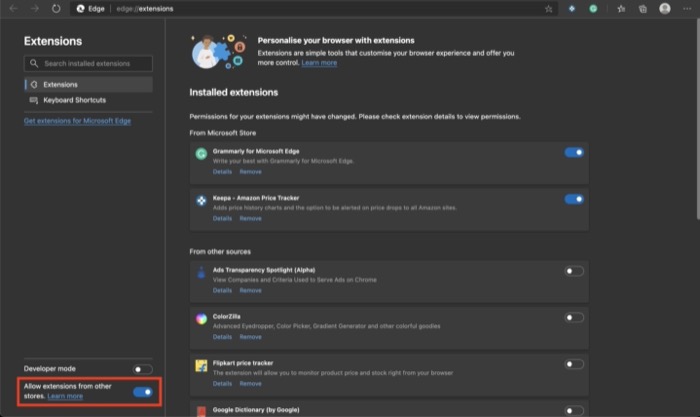Screen dimensions: 700x417
Task: Click the From other sources label
Action: coord(220,251)
